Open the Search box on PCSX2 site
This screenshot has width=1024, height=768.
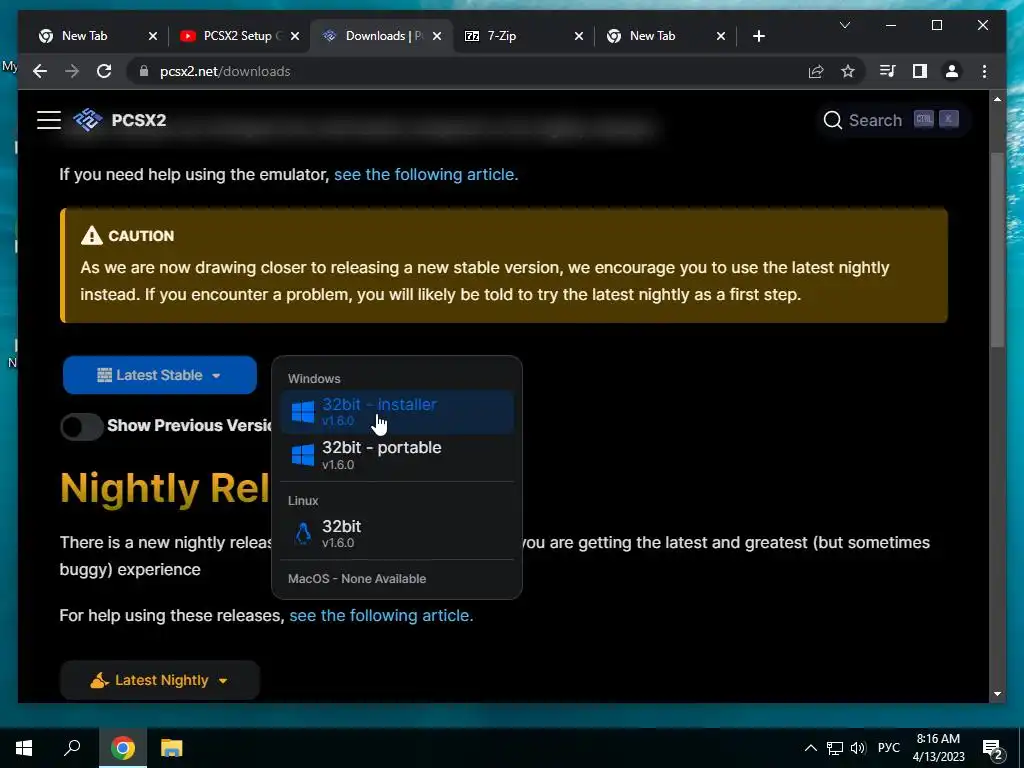click(x=891, y=120)
